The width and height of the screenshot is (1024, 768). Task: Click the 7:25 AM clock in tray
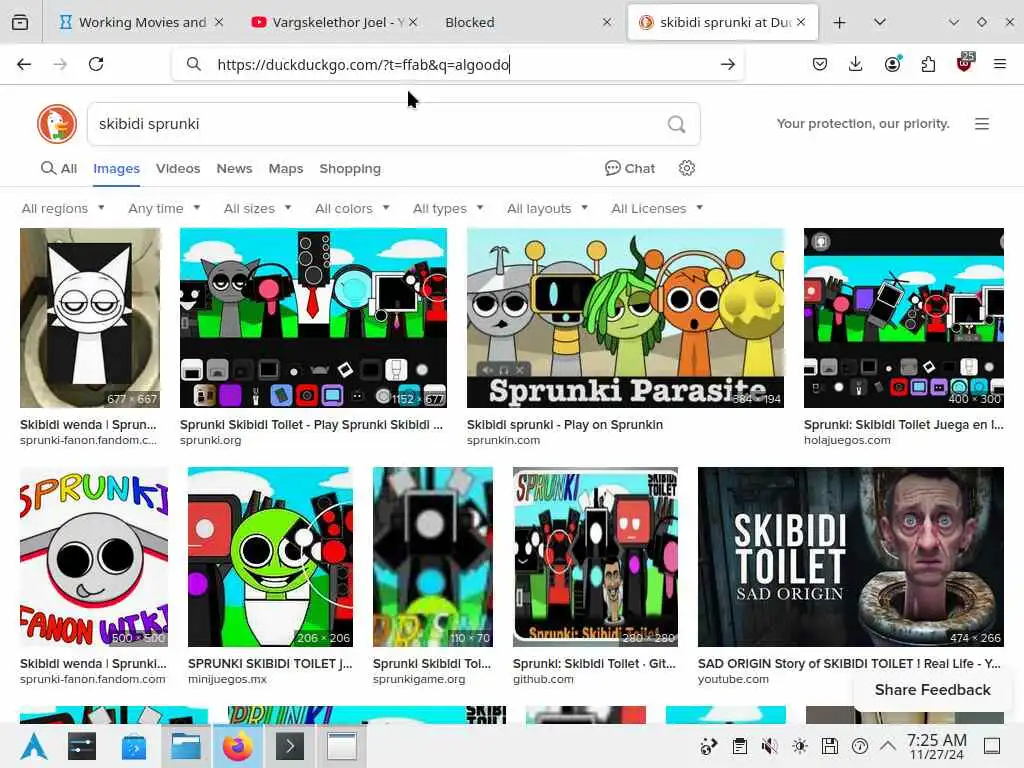tap(936, 740)
